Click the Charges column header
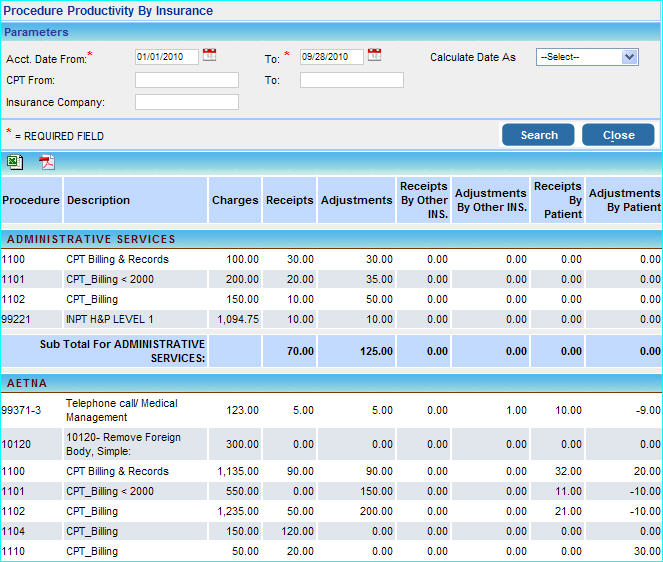 pos(235,200)
